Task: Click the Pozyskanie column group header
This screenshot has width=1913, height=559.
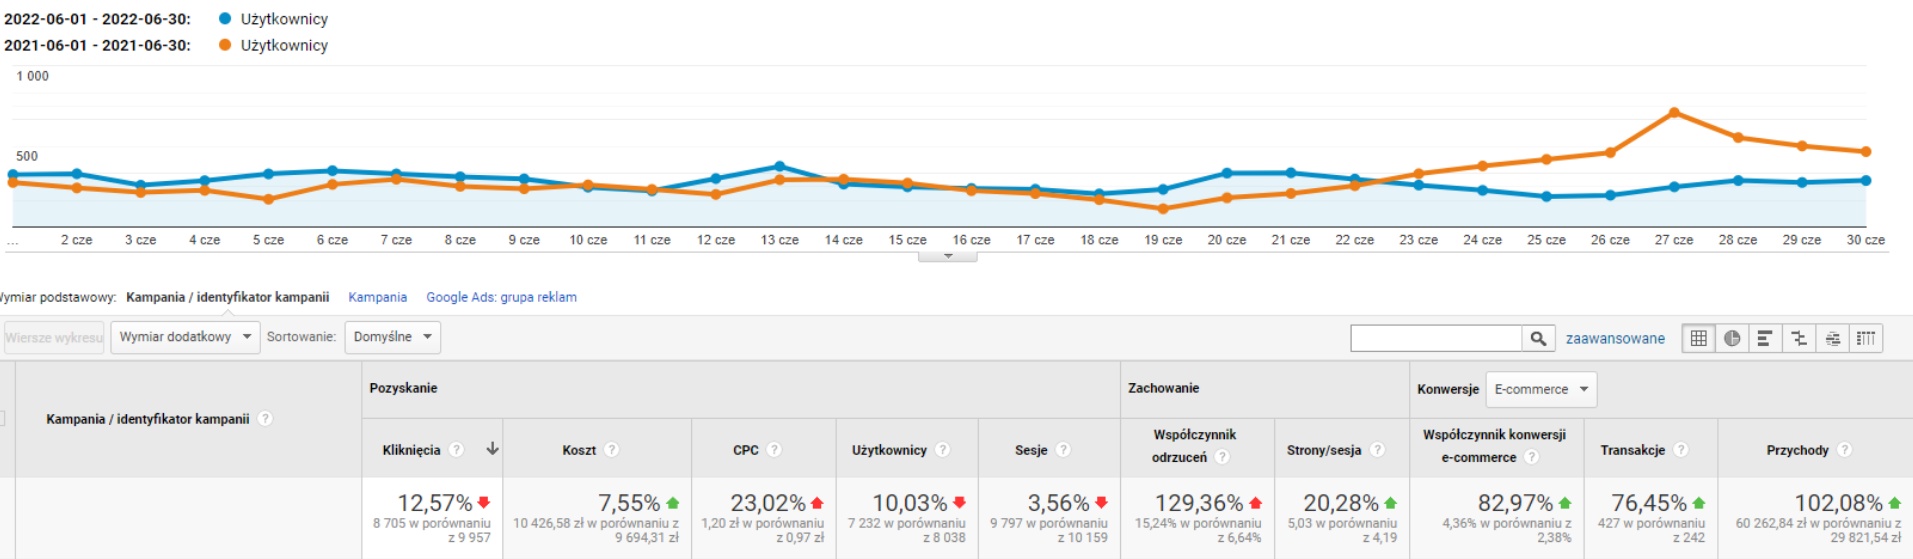Action: pyautogui.click(x=403, y=388)
